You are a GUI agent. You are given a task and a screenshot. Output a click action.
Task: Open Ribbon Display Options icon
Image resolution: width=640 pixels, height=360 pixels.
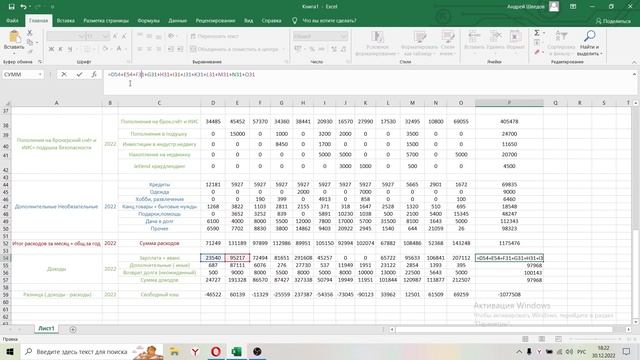[573, 7]
